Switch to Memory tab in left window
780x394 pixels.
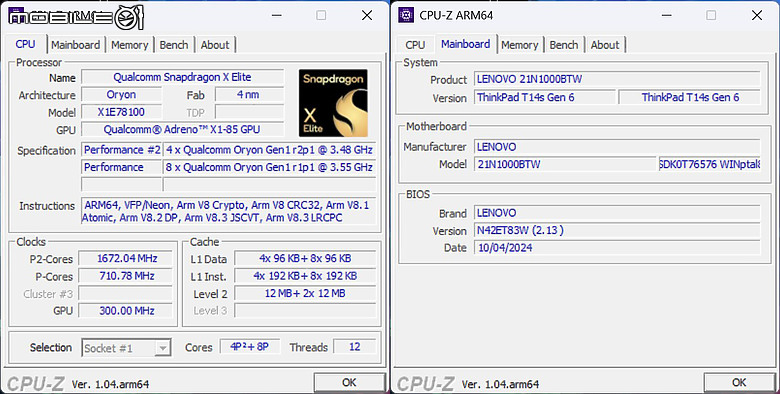click(x=129, y=45)
